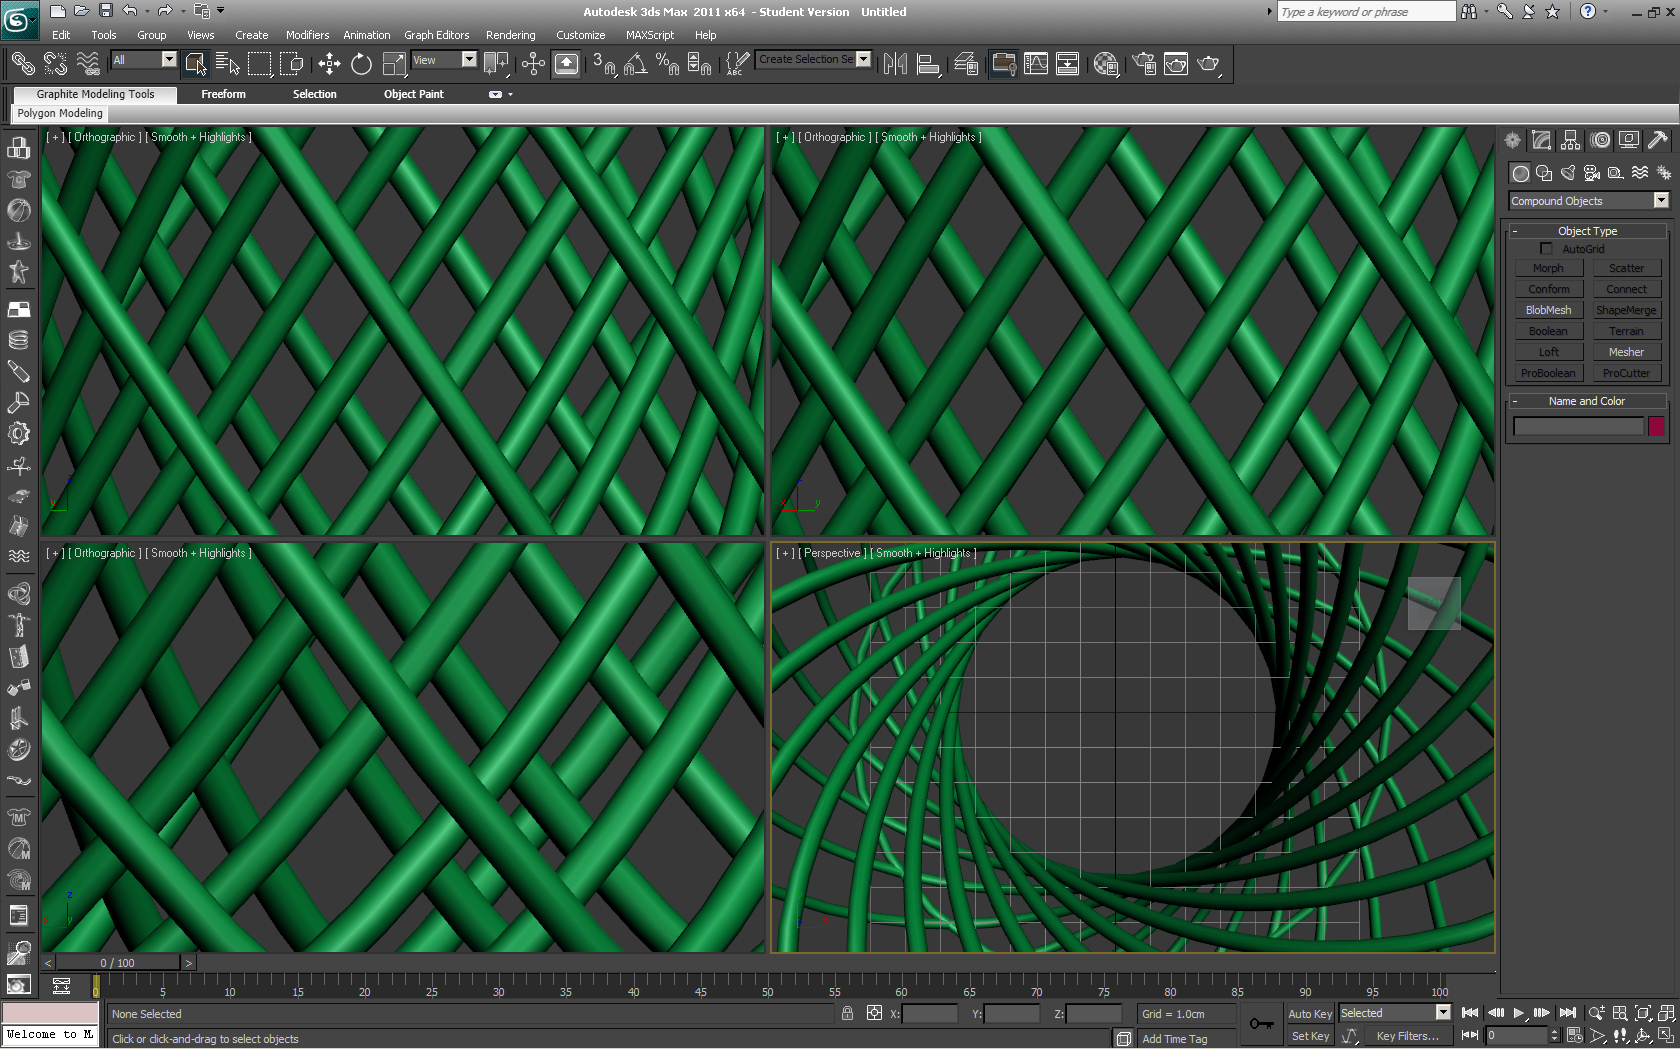Image resolution: width=1680 pixels, height=1050 pixels.
Task: Switch to the Modify command panel
Action: [x=1542, y=140]
